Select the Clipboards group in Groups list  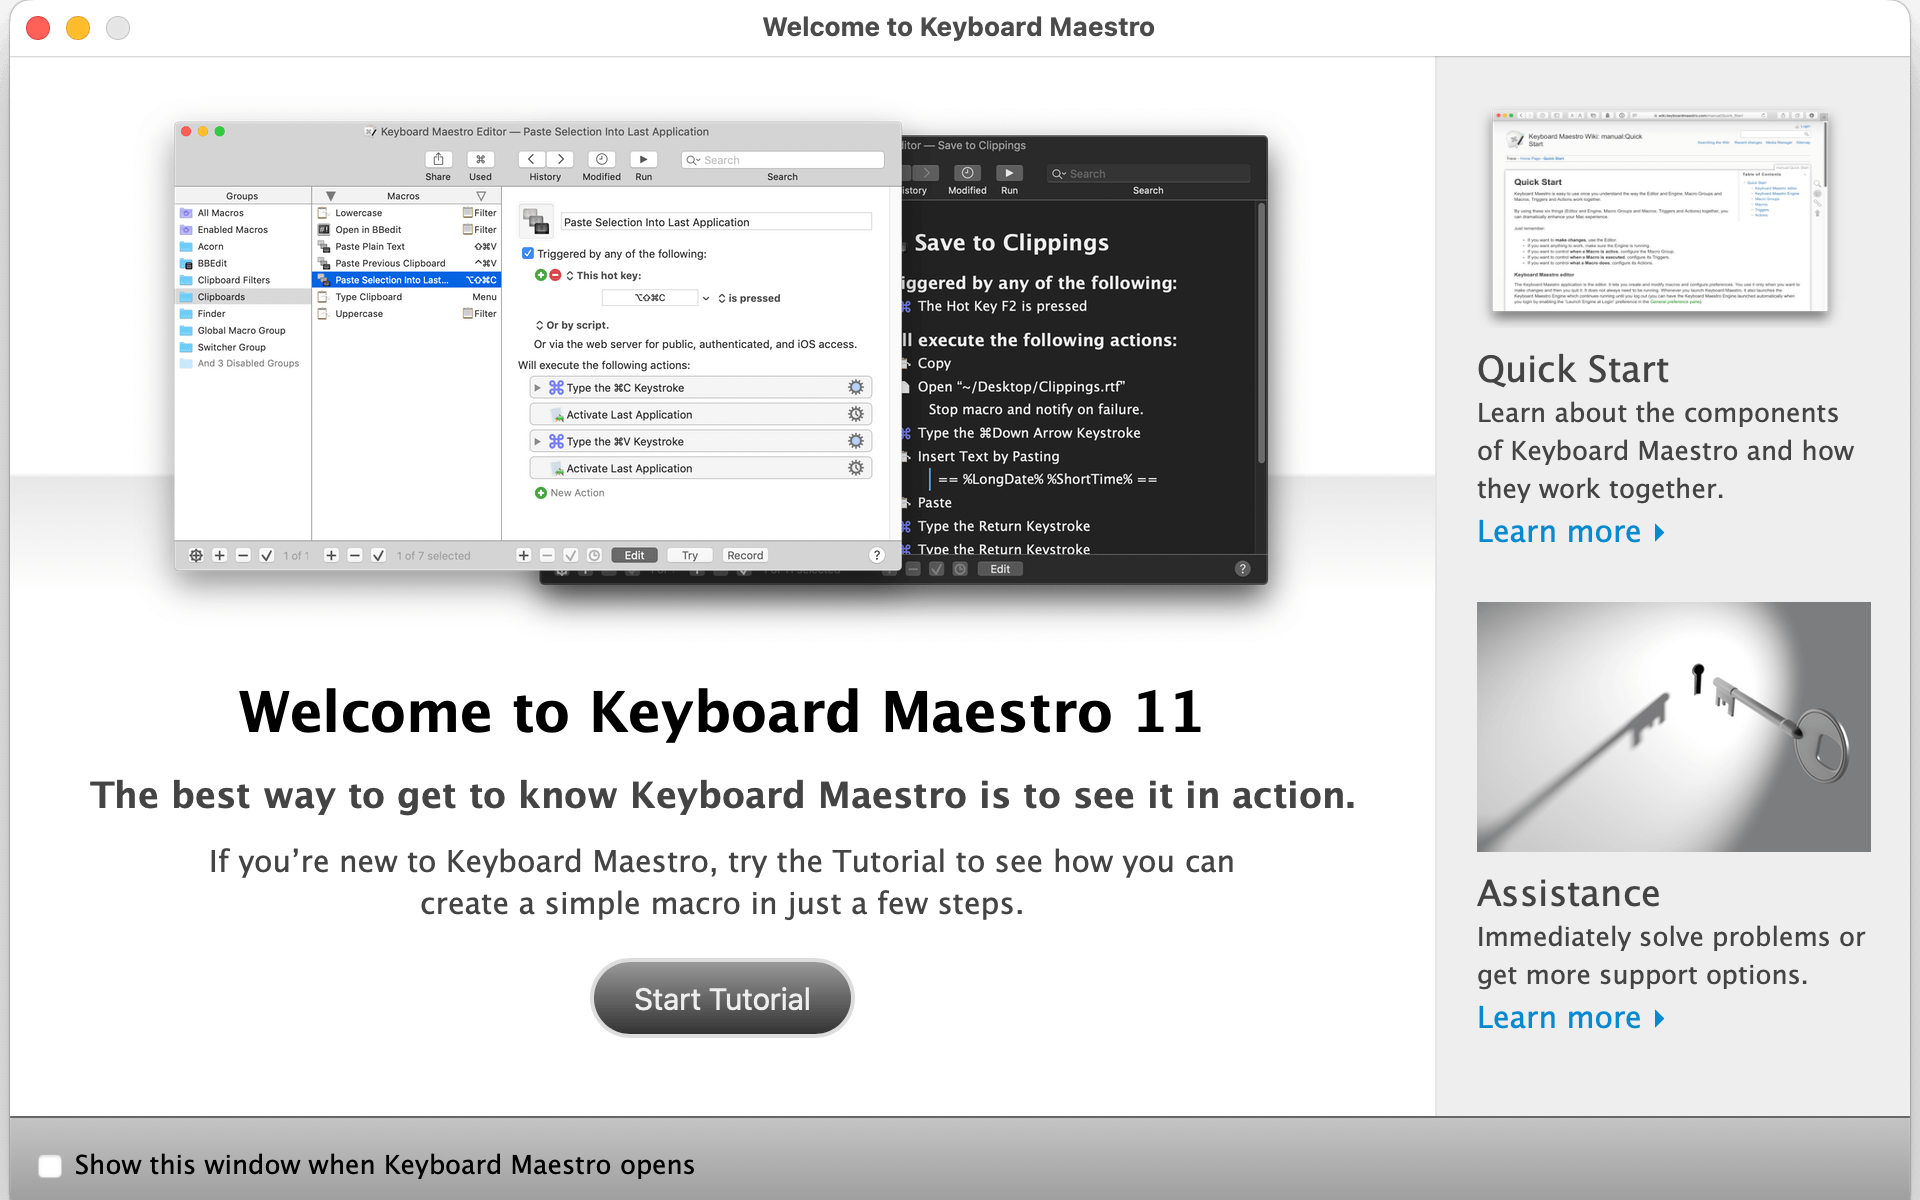click(242, 297)
